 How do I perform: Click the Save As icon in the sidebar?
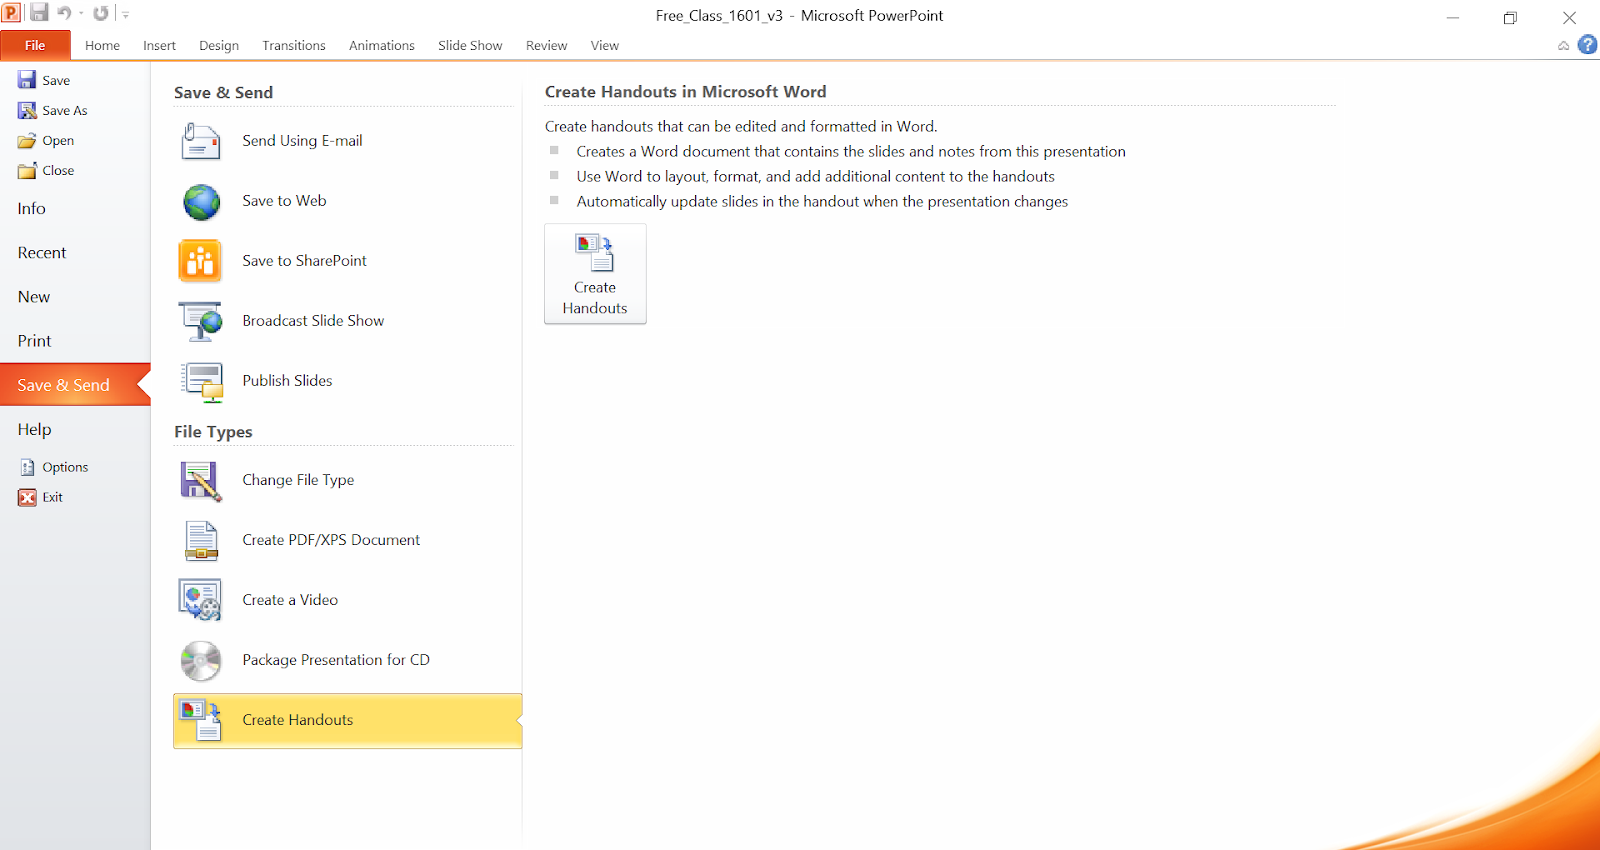(27, 110)
